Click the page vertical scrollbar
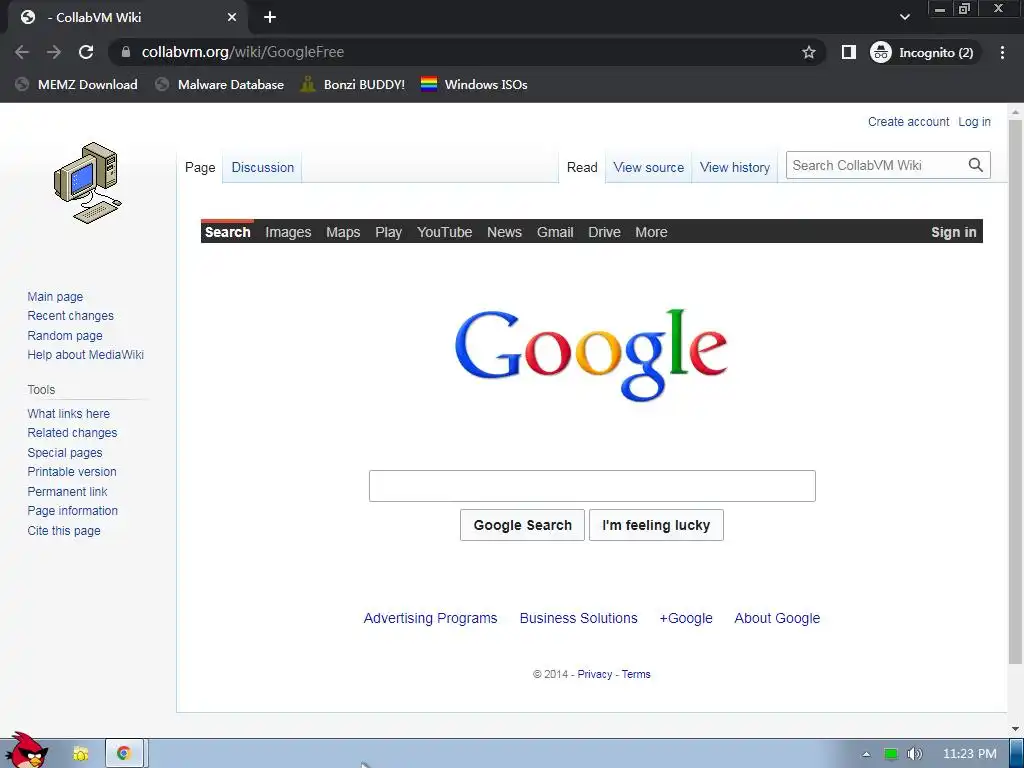Screen dimensions: 1024x768 pyautogui.click(x=1015, y=392)
